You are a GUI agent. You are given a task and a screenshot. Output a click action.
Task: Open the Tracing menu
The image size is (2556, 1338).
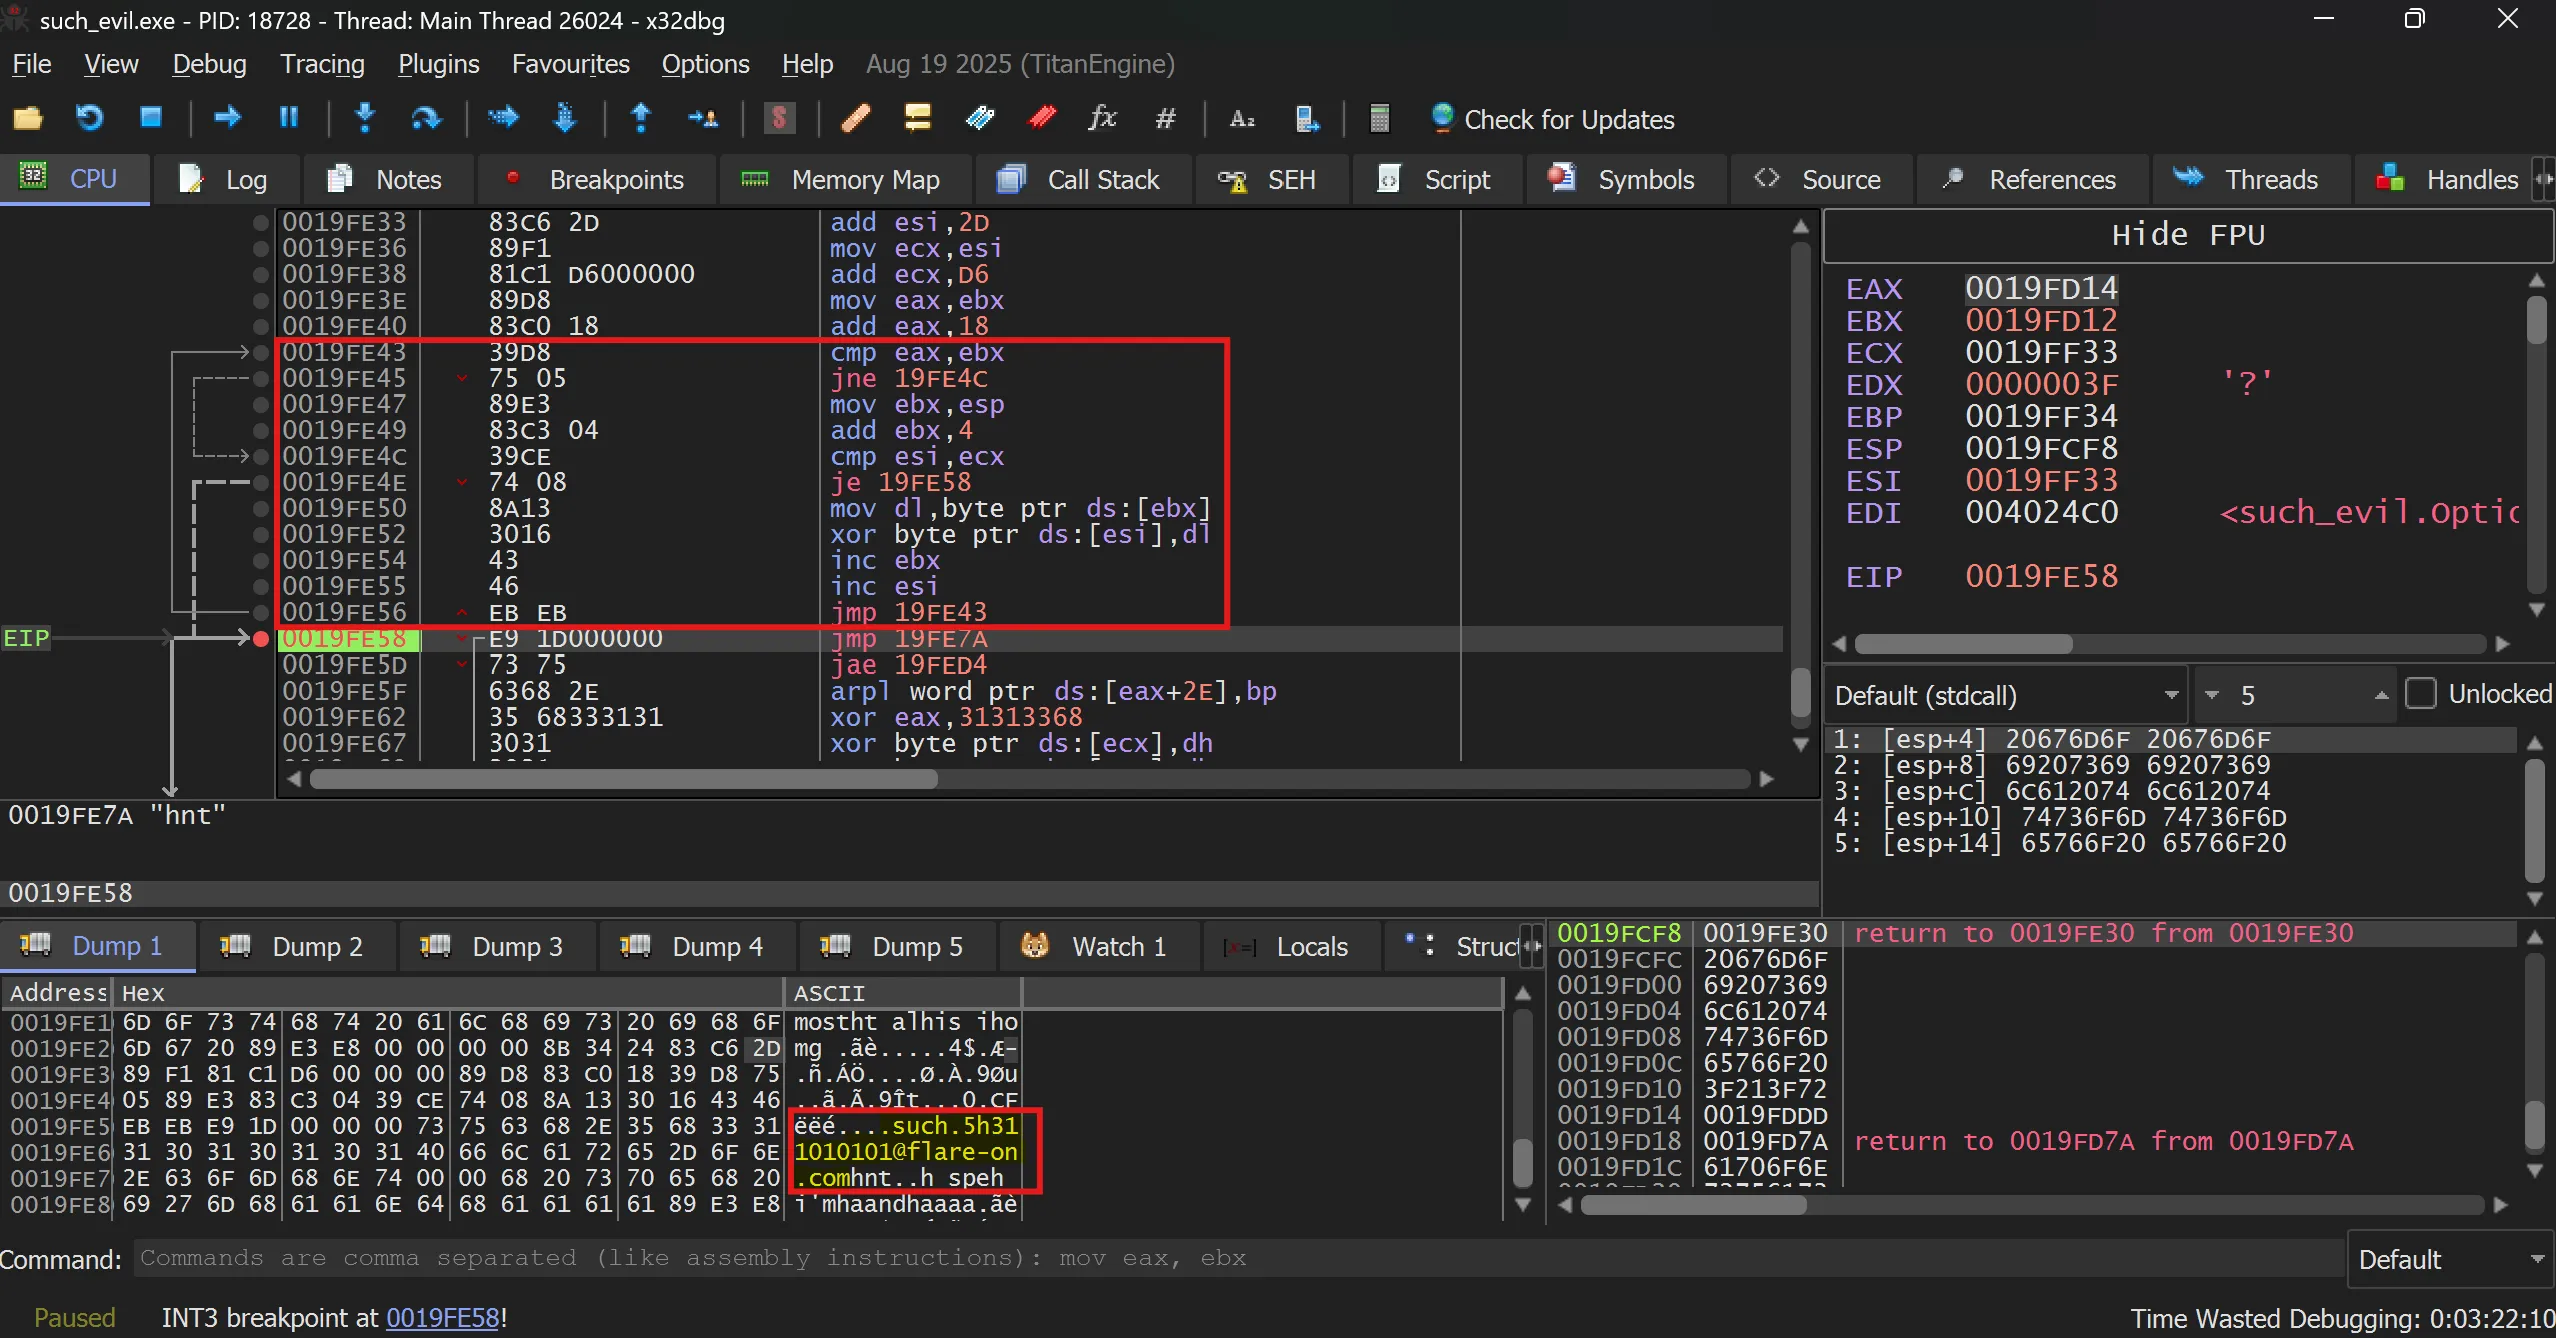pos(322,64)
